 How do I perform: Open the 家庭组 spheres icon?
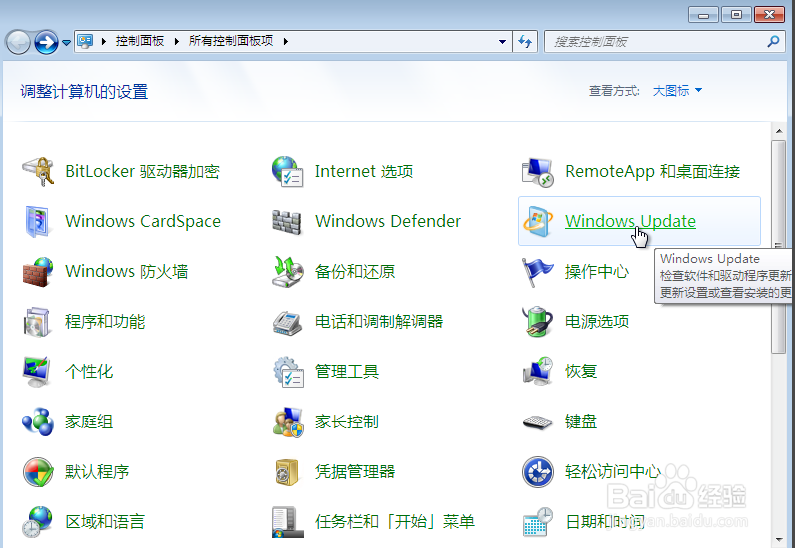pyautogui.click(x=38, y=422)
